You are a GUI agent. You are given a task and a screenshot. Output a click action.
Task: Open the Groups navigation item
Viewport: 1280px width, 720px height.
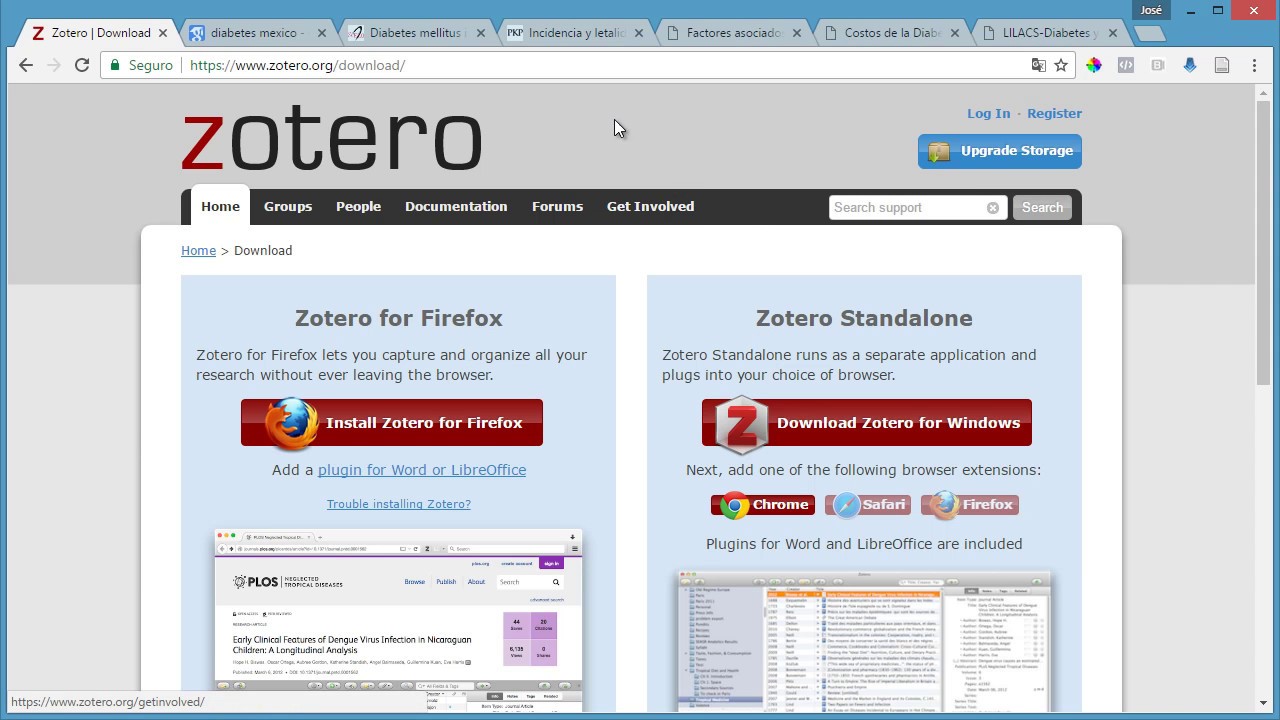pyautogui.click(x=288, y=207)
